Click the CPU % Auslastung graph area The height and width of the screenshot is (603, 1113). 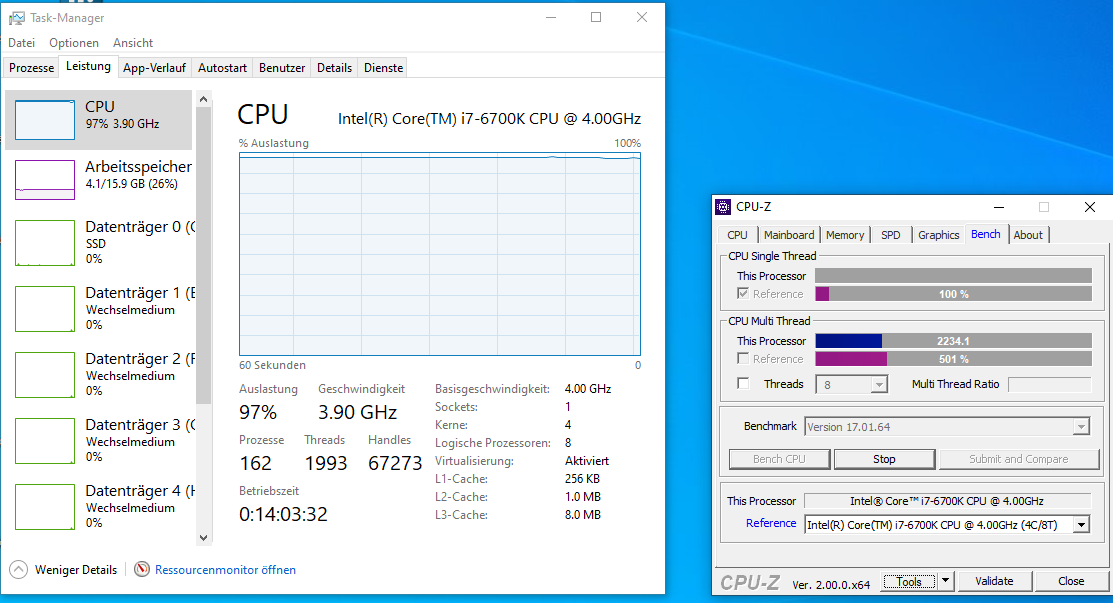440,254
